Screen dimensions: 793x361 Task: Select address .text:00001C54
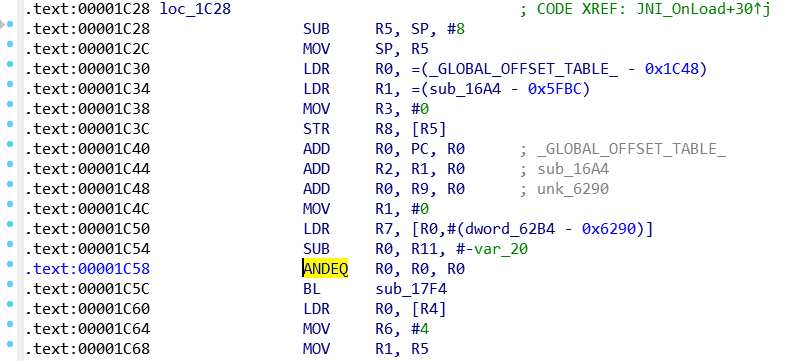[87, 249]
